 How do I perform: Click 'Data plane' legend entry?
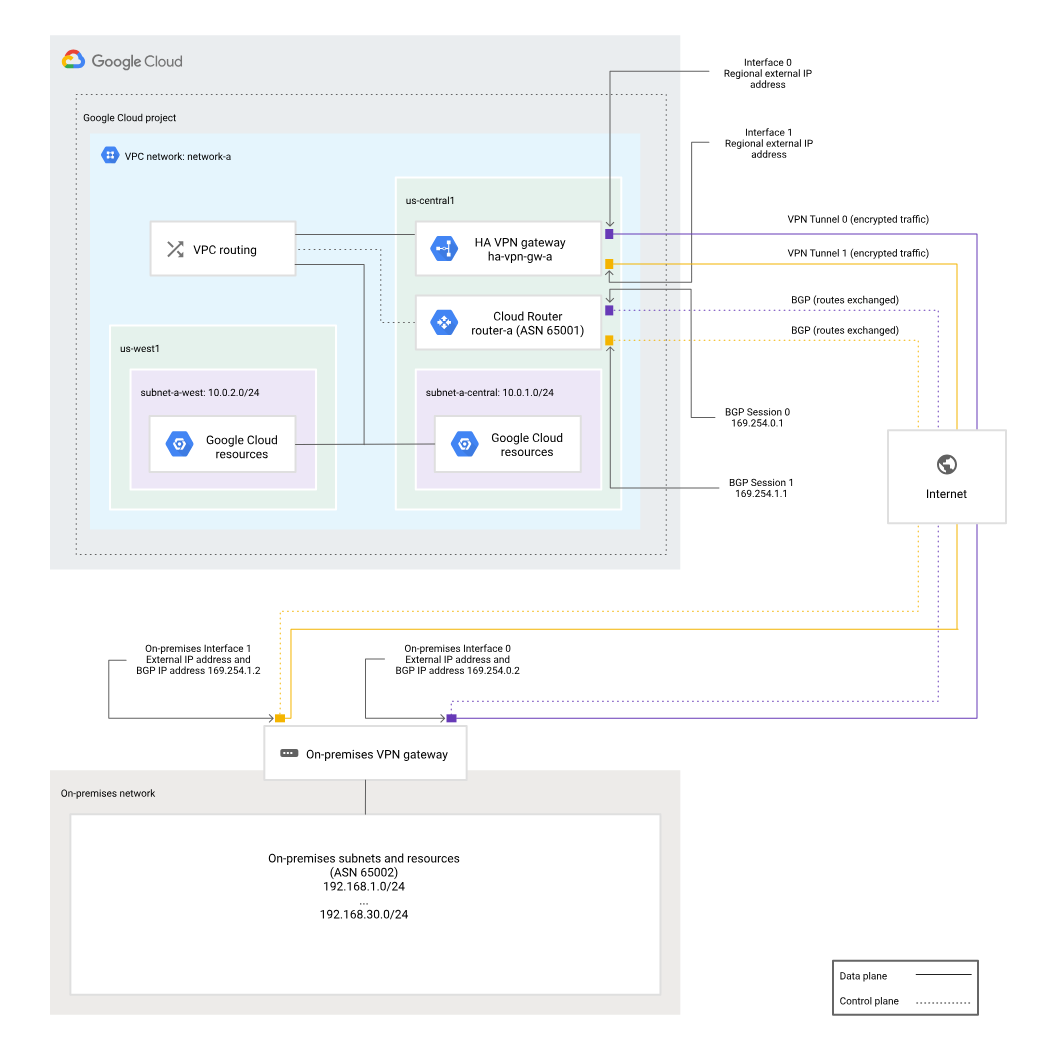pos(905,976)
